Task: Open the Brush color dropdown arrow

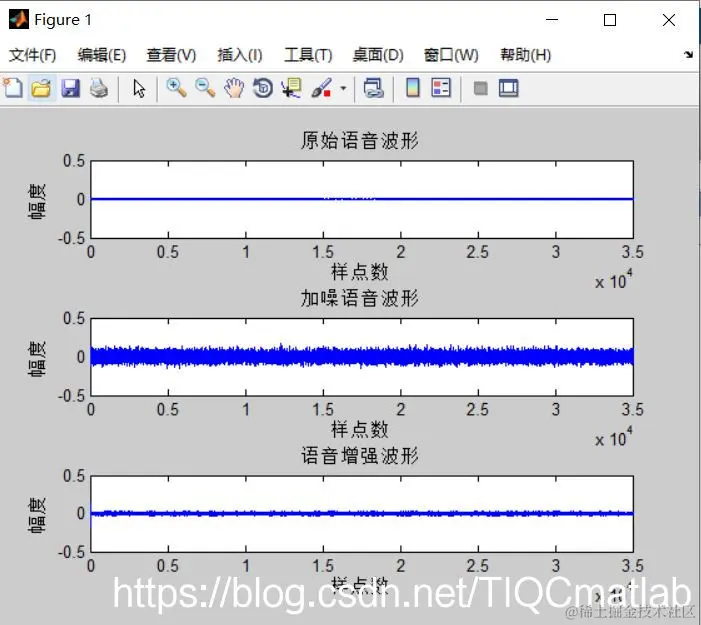Action: [343, 88]
